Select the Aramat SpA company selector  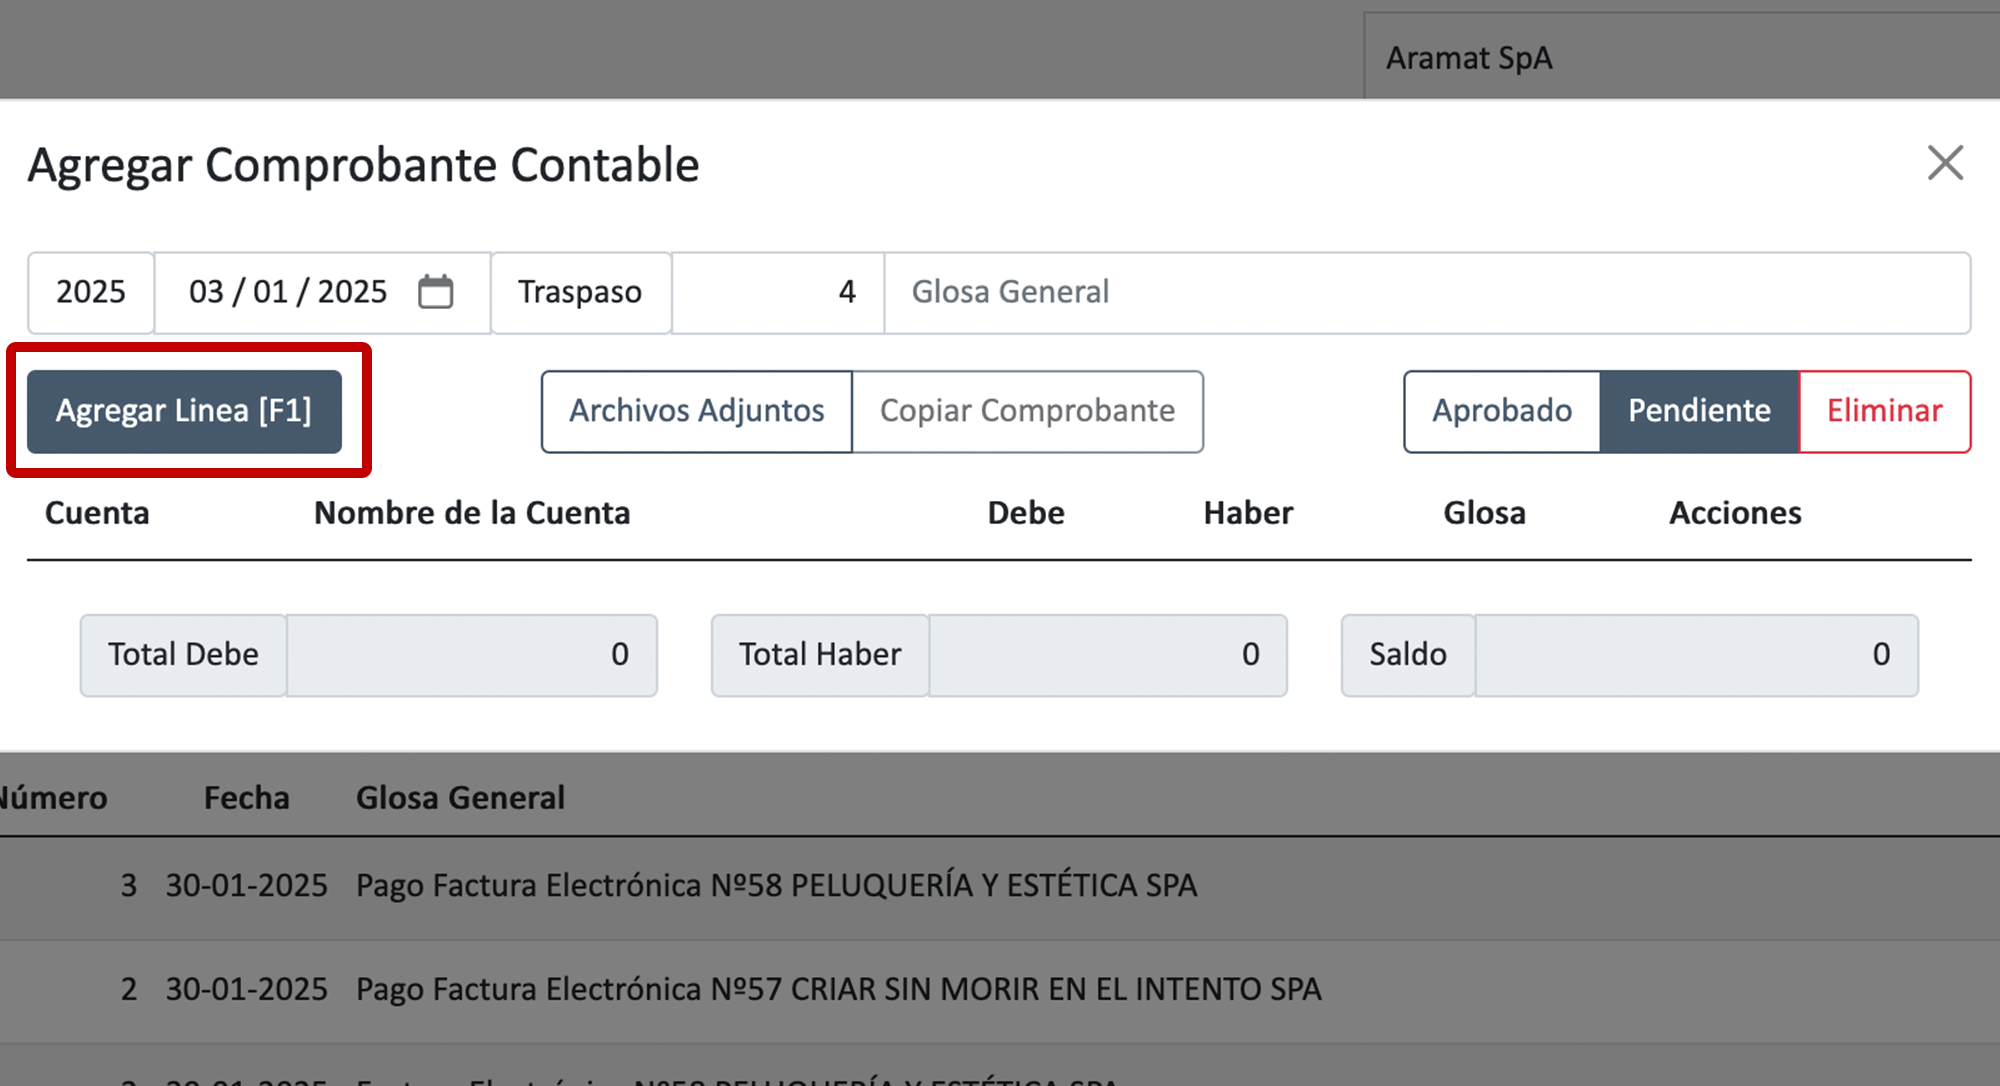coord(1680,58)
